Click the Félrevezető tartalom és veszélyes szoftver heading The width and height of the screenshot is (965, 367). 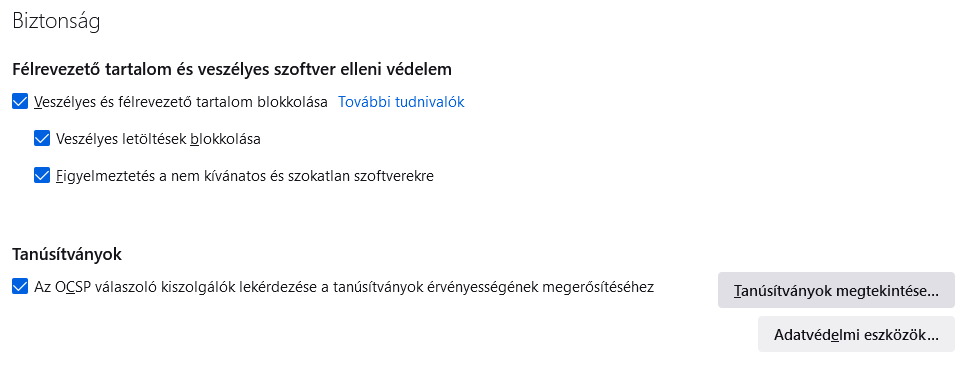[232, 69]
